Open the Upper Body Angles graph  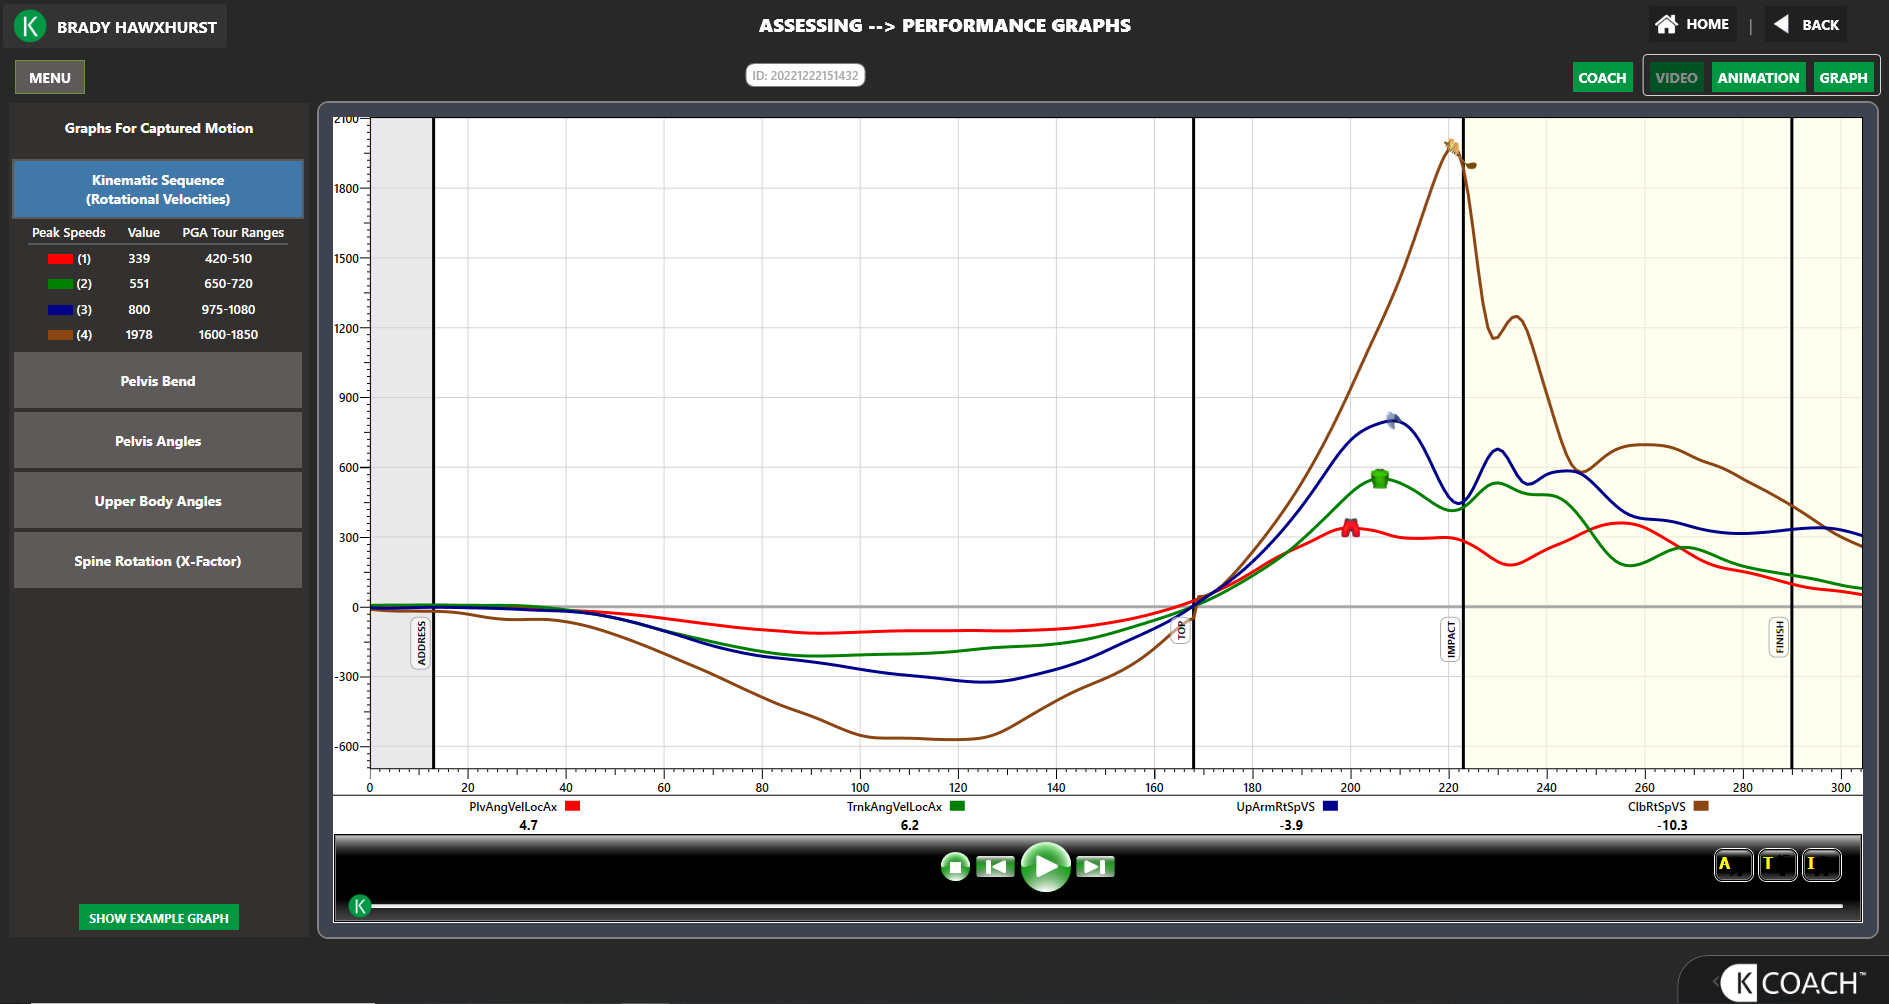click(x=158, y=501)
